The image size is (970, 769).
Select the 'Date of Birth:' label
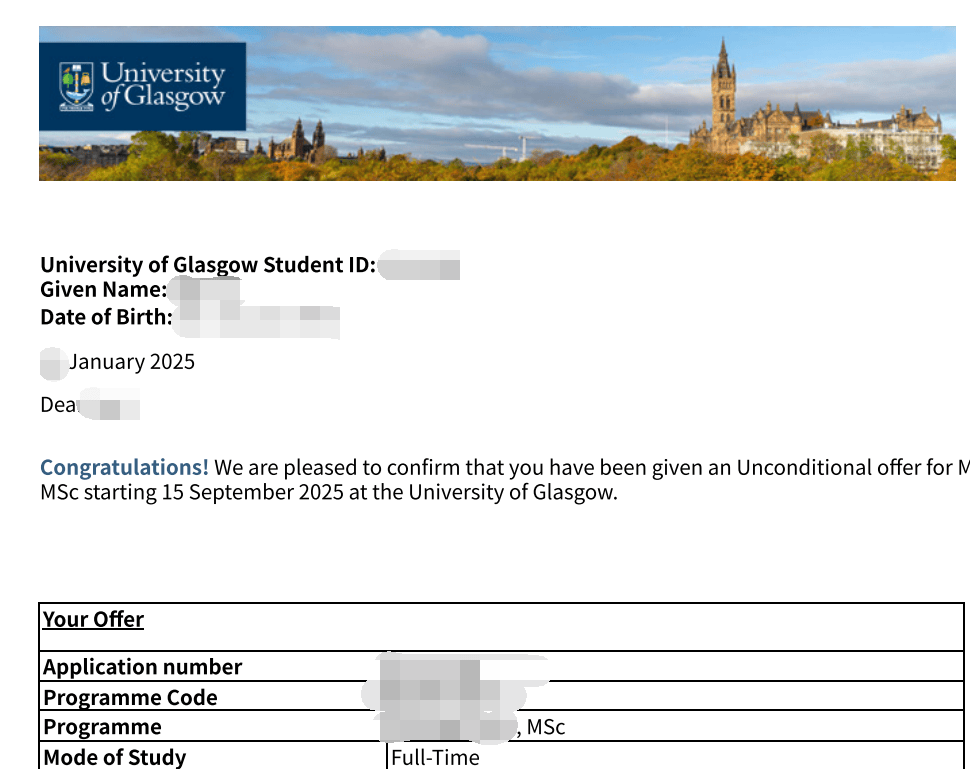[106, 317]
